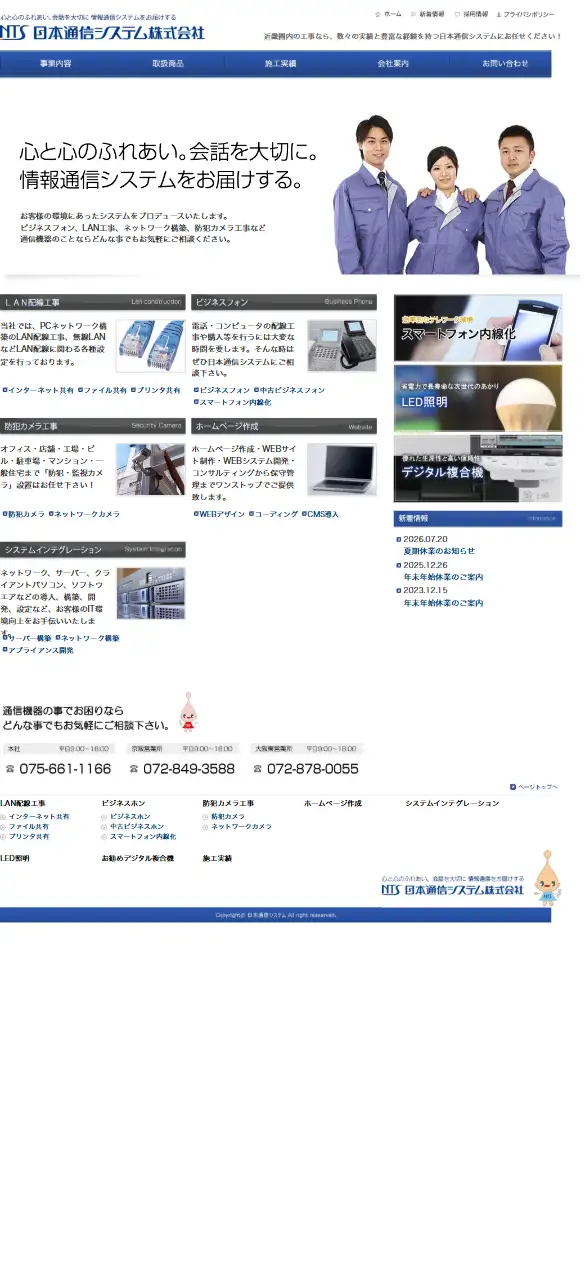Open footer インターネット共有 link
This screenshot has height=1266, width=585.
[39, 816]
